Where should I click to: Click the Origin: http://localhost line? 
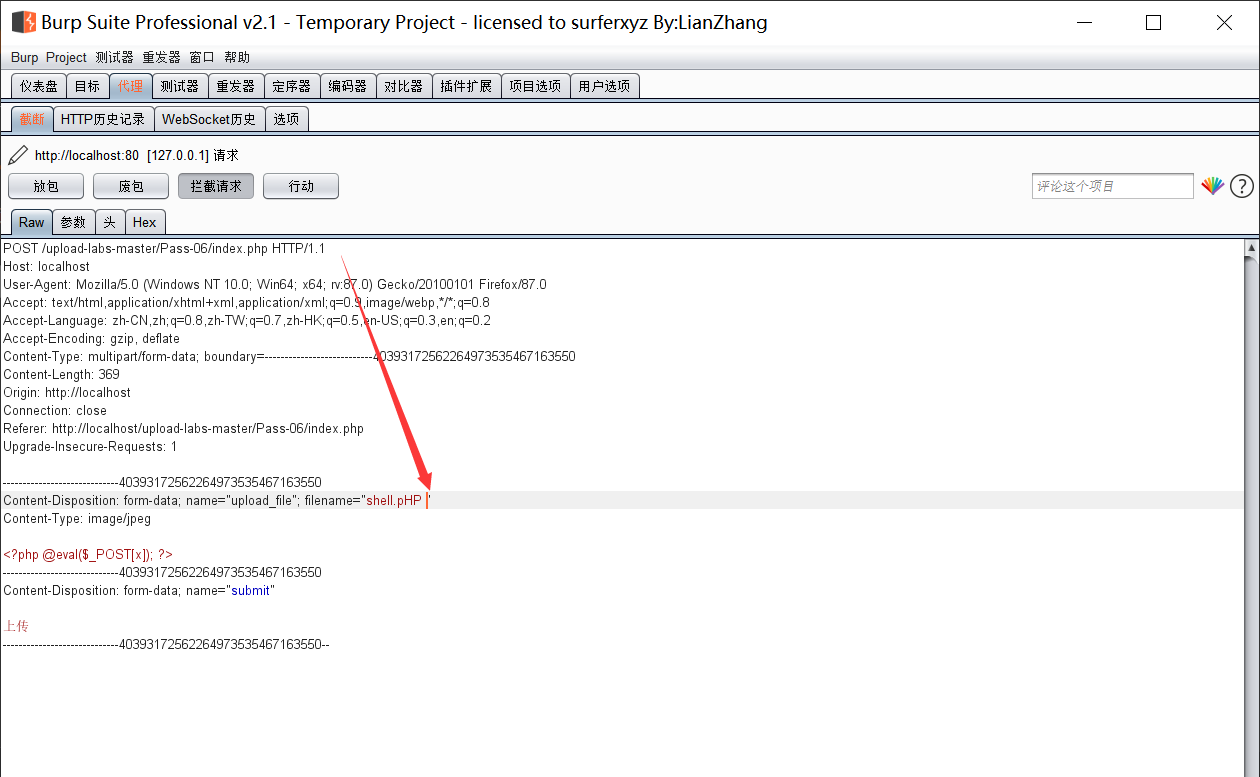pos(67,392)
